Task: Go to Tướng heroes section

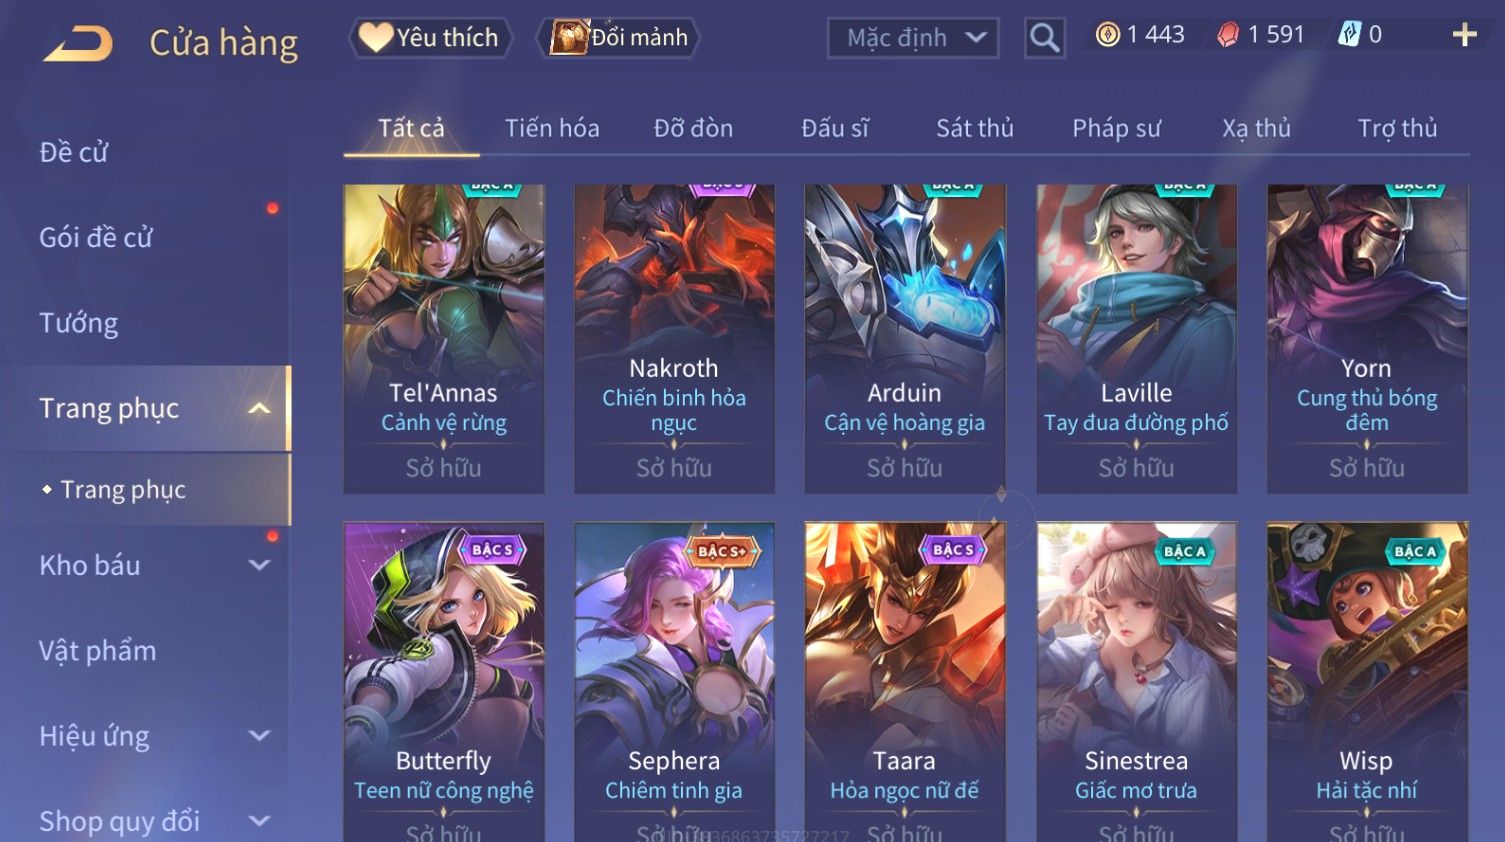Action: pyautogui.click(x=79, y=323)
